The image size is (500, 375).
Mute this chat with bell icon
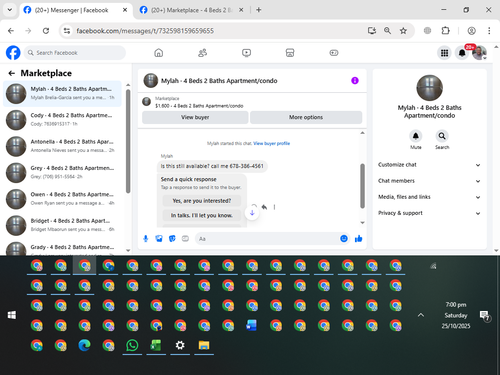[x=416, y=136]
